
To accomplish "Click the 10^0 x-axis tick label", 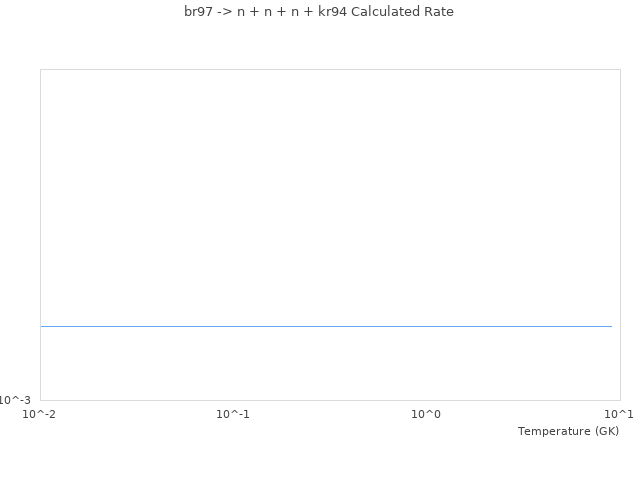I will (x=426, y=414).
